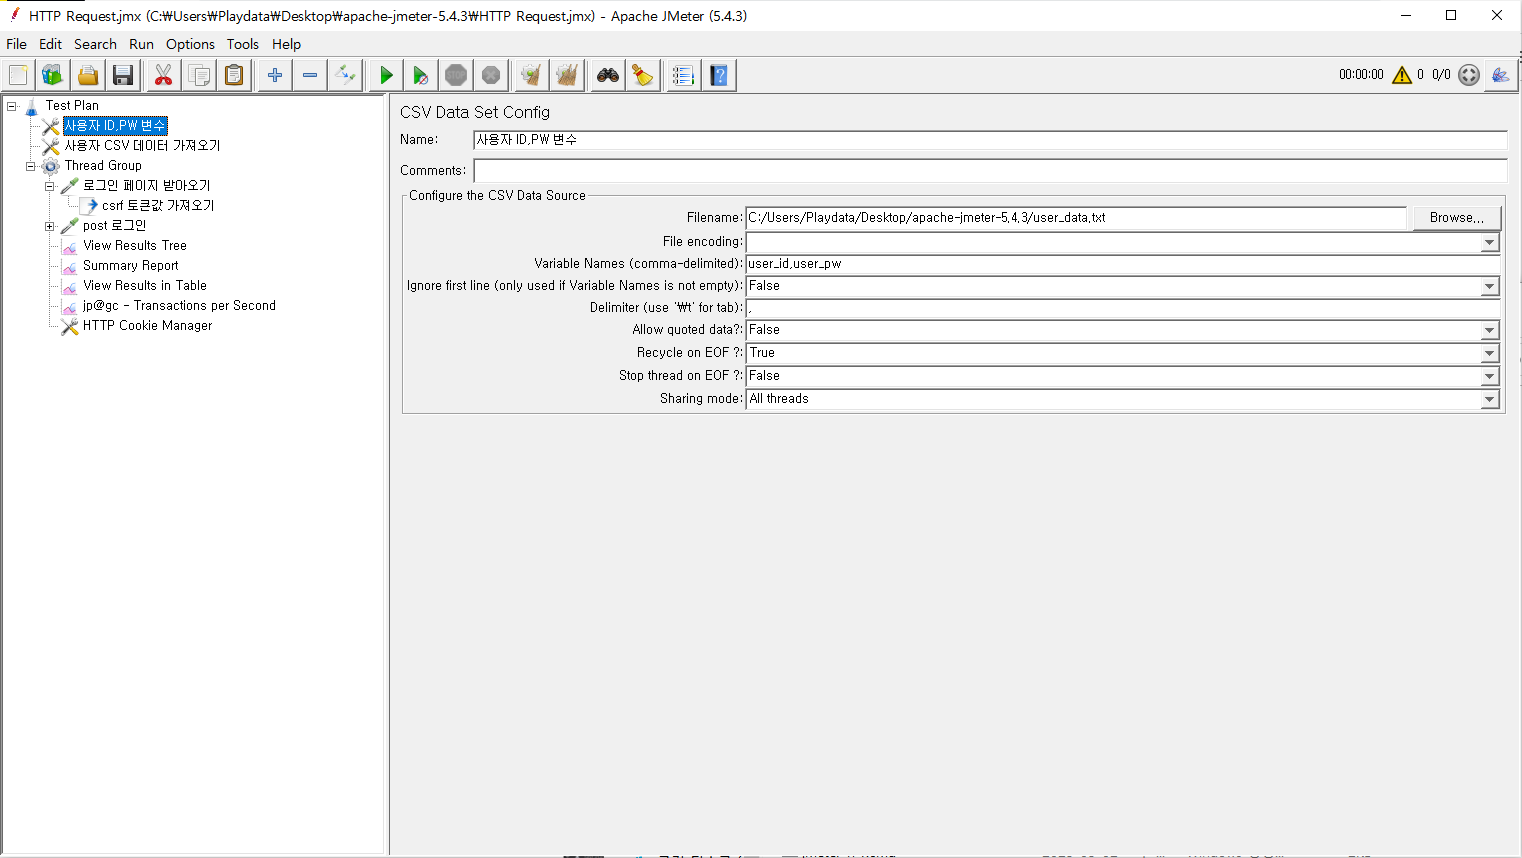Image resolution: width=1522 pixels, height=858 pixels.
Task: Save the test plan with floppy icon
Action: [123, 75]
